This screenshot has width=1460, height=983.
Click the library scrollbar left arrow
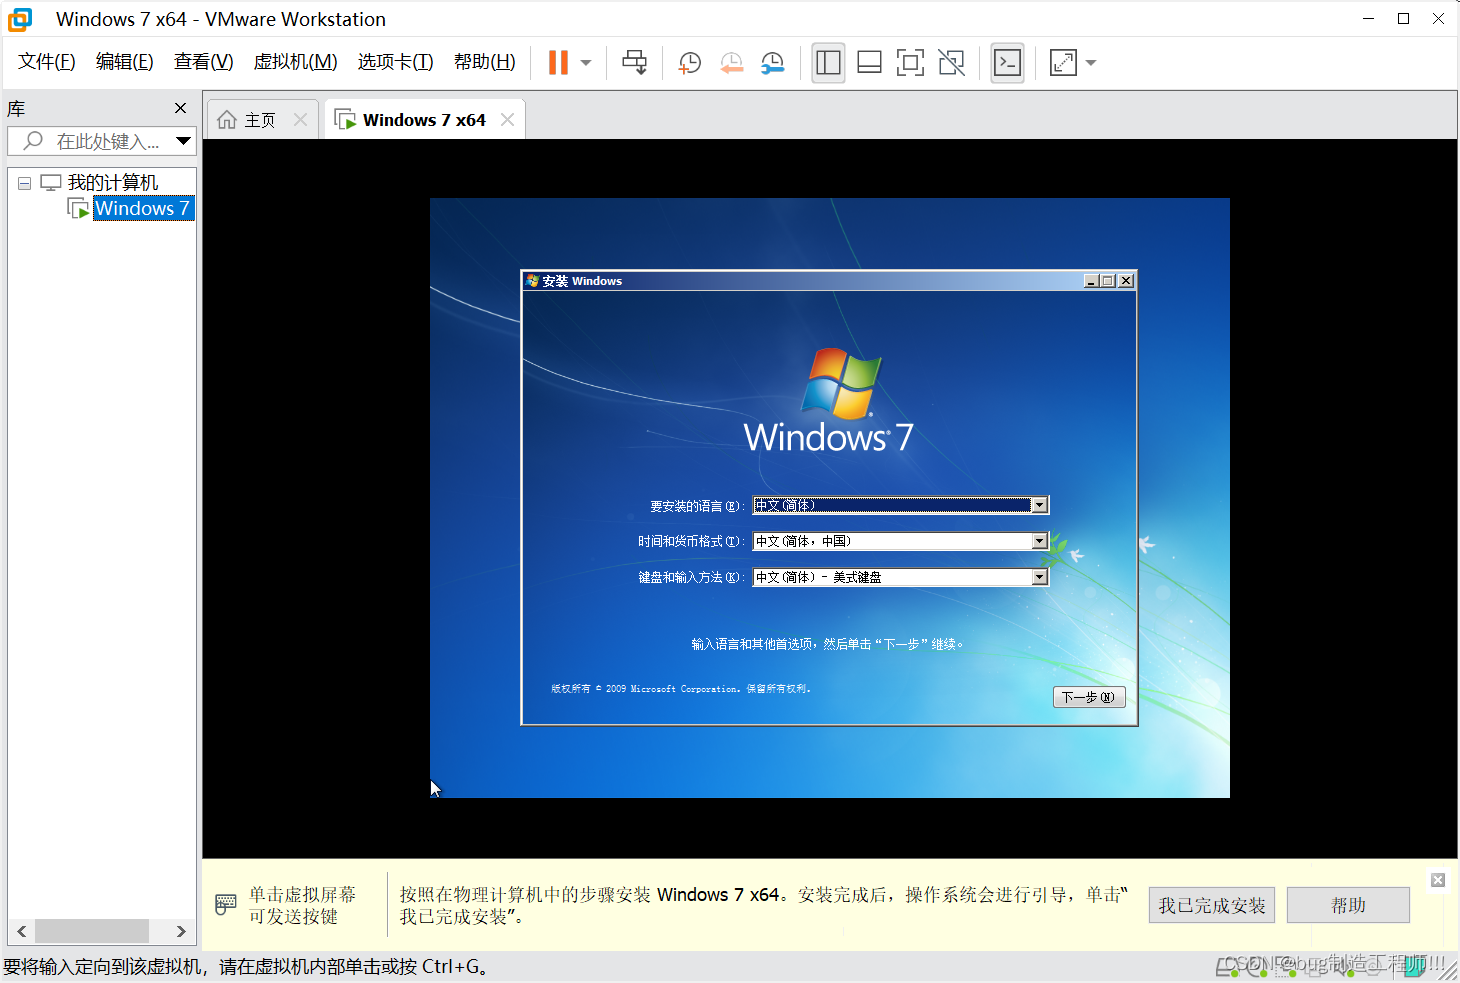click(x=22, y=931)
